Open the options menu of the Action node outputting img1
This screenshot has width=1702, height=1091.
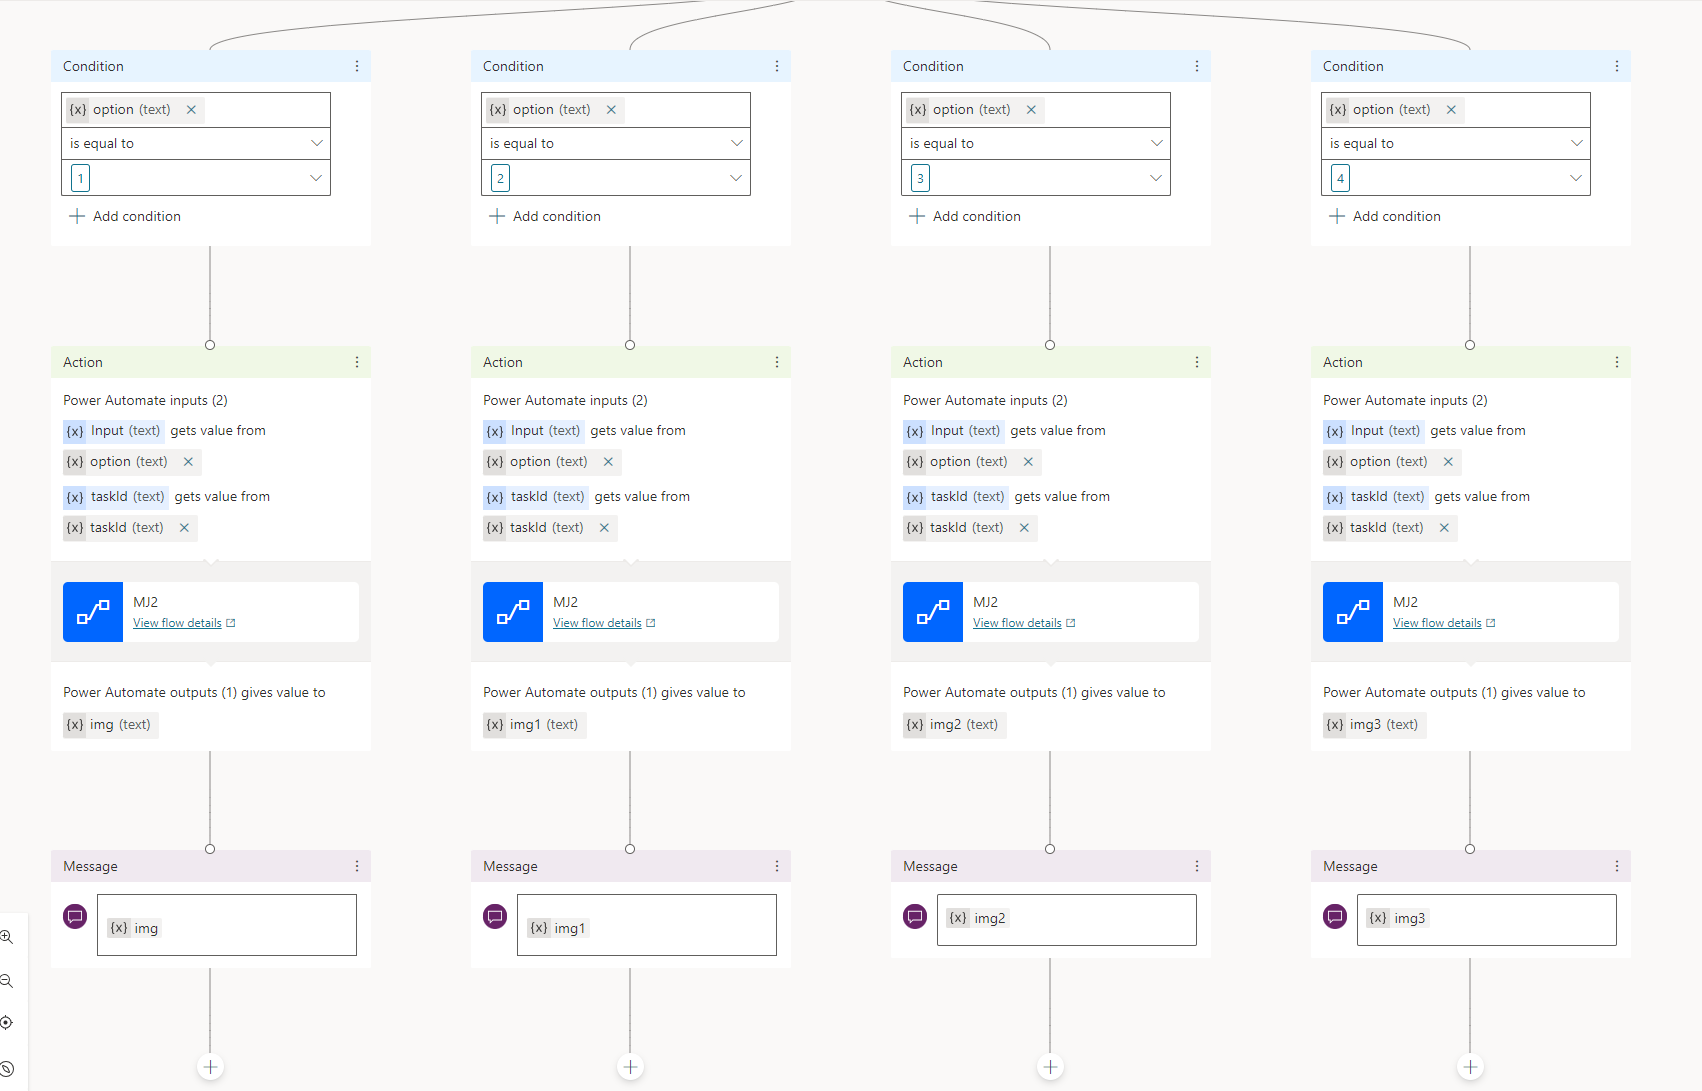tap(777, 362)
